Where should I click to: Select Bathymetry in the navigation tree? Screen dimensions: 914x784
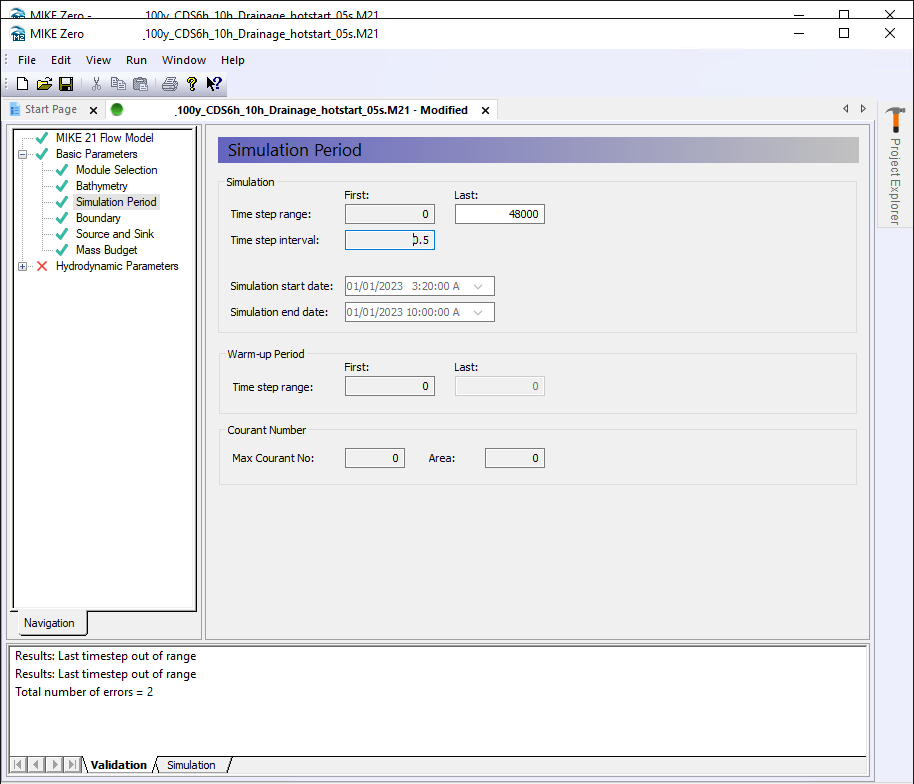click(101, 186)
